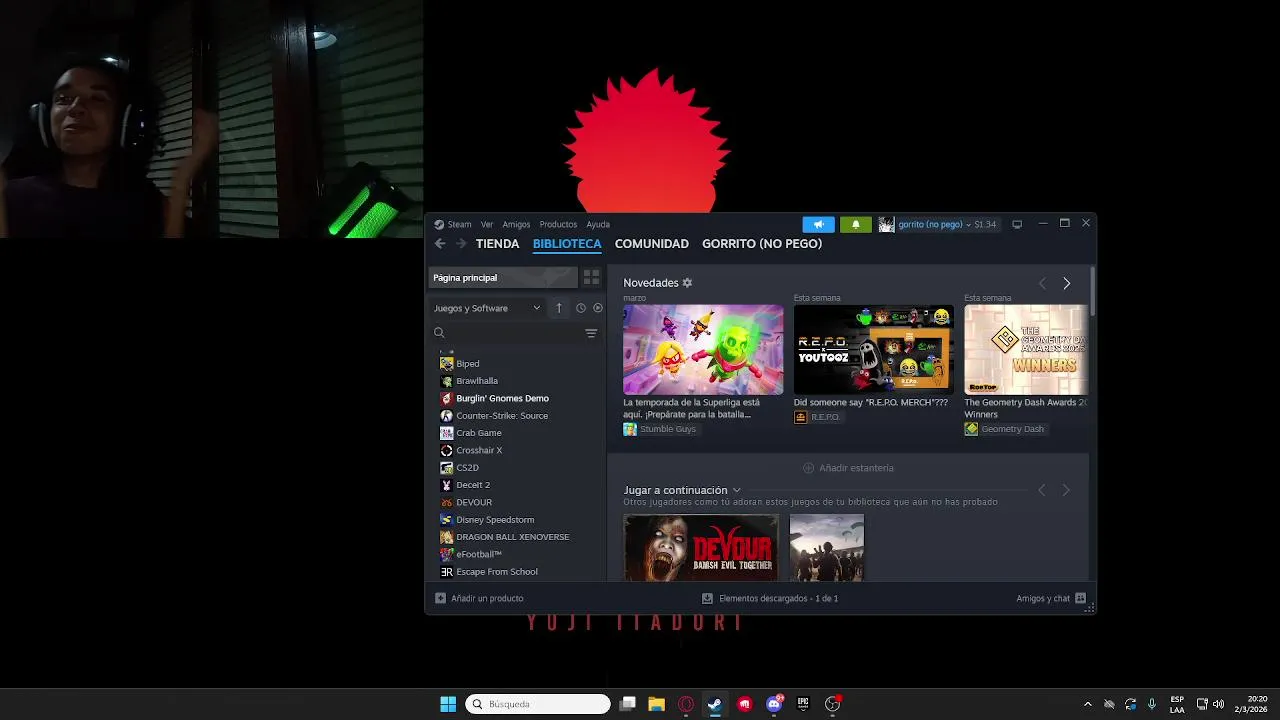This screenshot has height=720, width=1280.
Task: Open GORRITO (NO PEGO) profile tab
Action: click(762, 244)
